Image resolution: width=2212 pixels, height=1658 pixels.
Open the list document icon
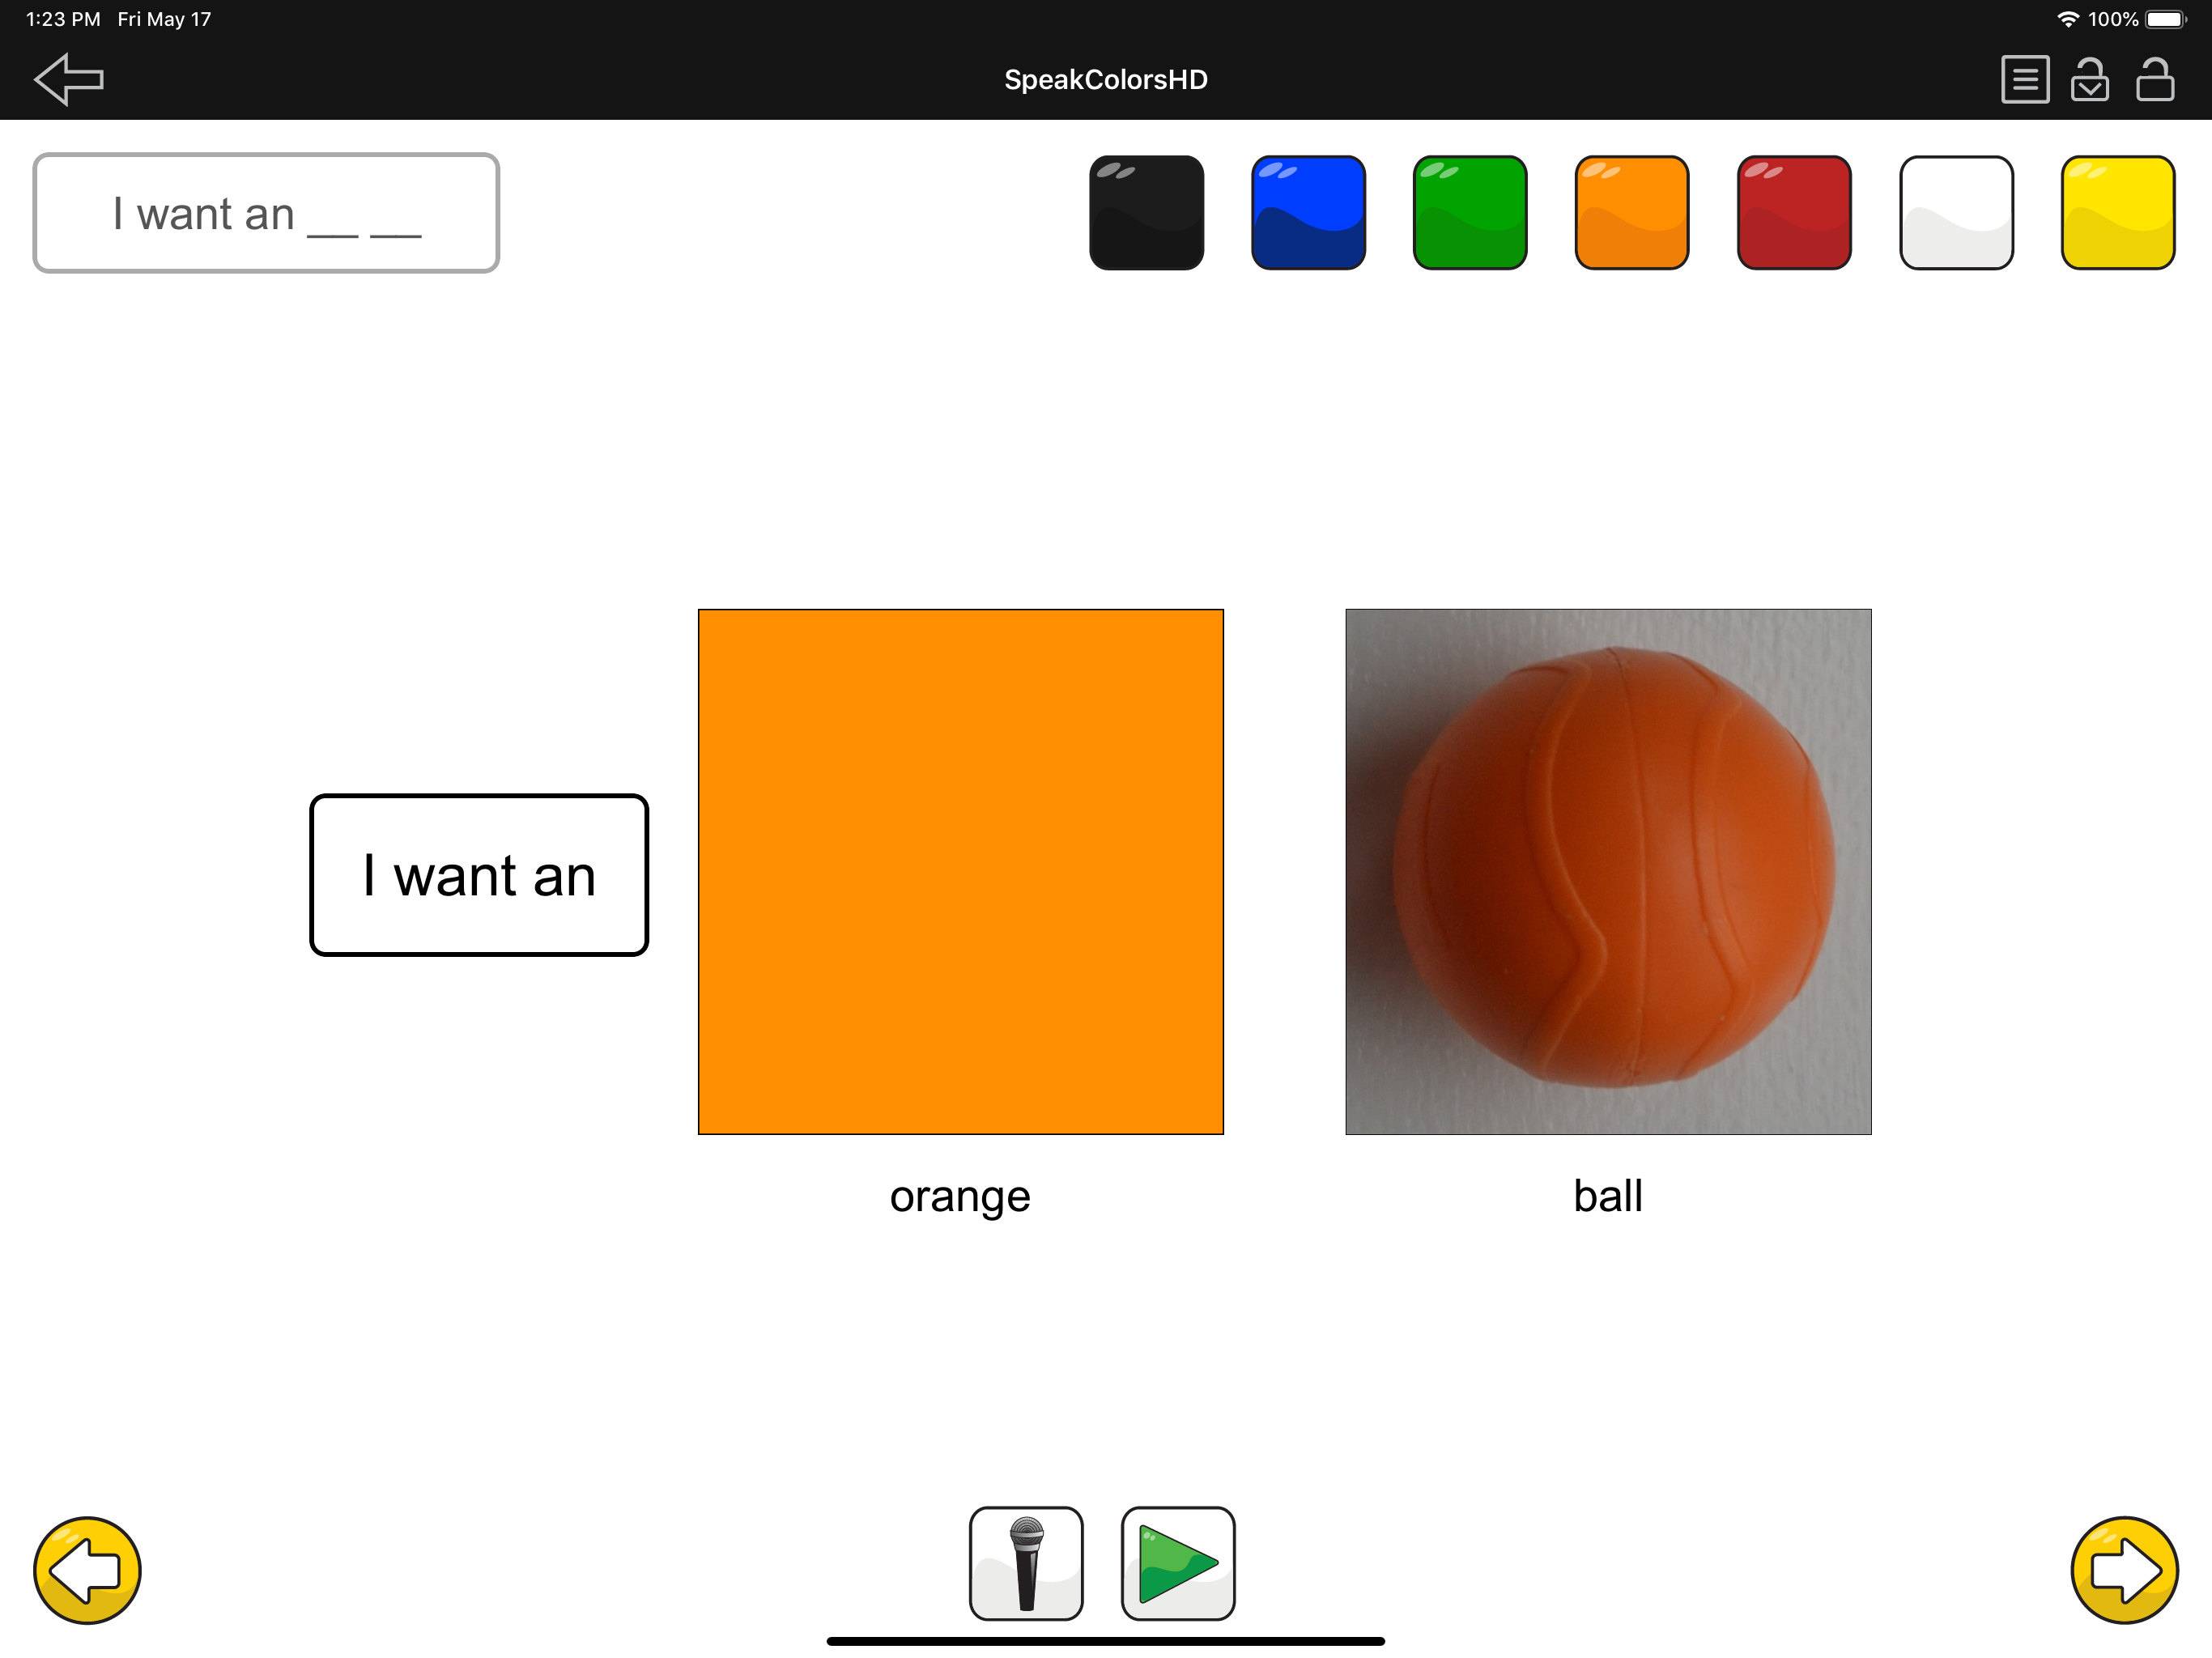(x=2024, y=79)
